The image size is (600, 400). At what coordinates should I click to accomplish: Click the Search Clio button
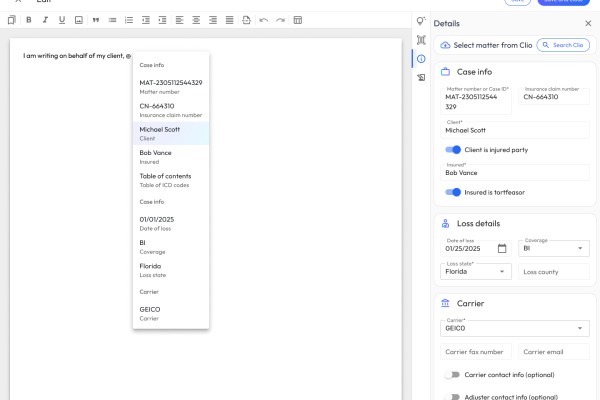coord(563,45)
